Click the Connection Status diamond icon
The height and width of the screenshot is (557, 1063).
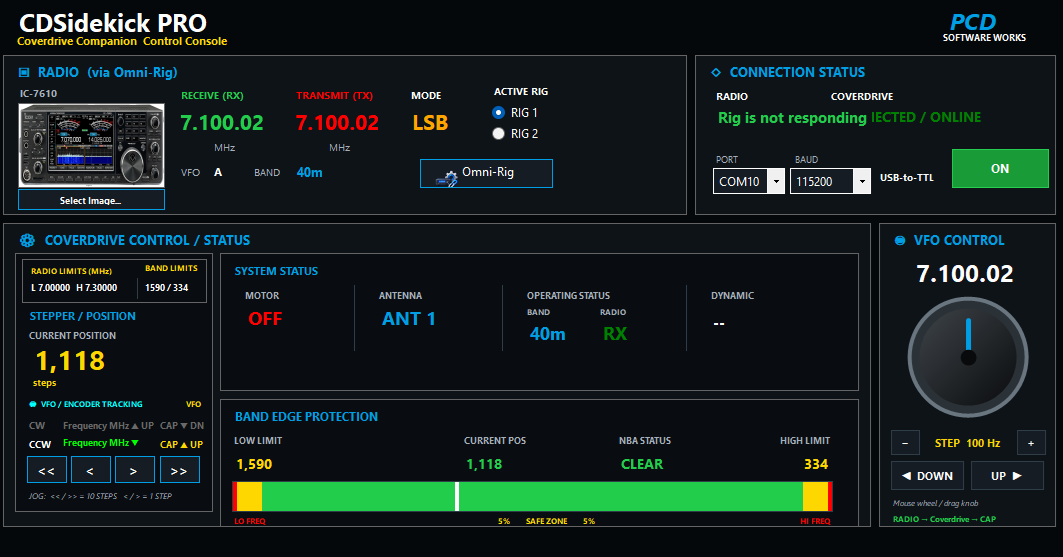[716, 73]
